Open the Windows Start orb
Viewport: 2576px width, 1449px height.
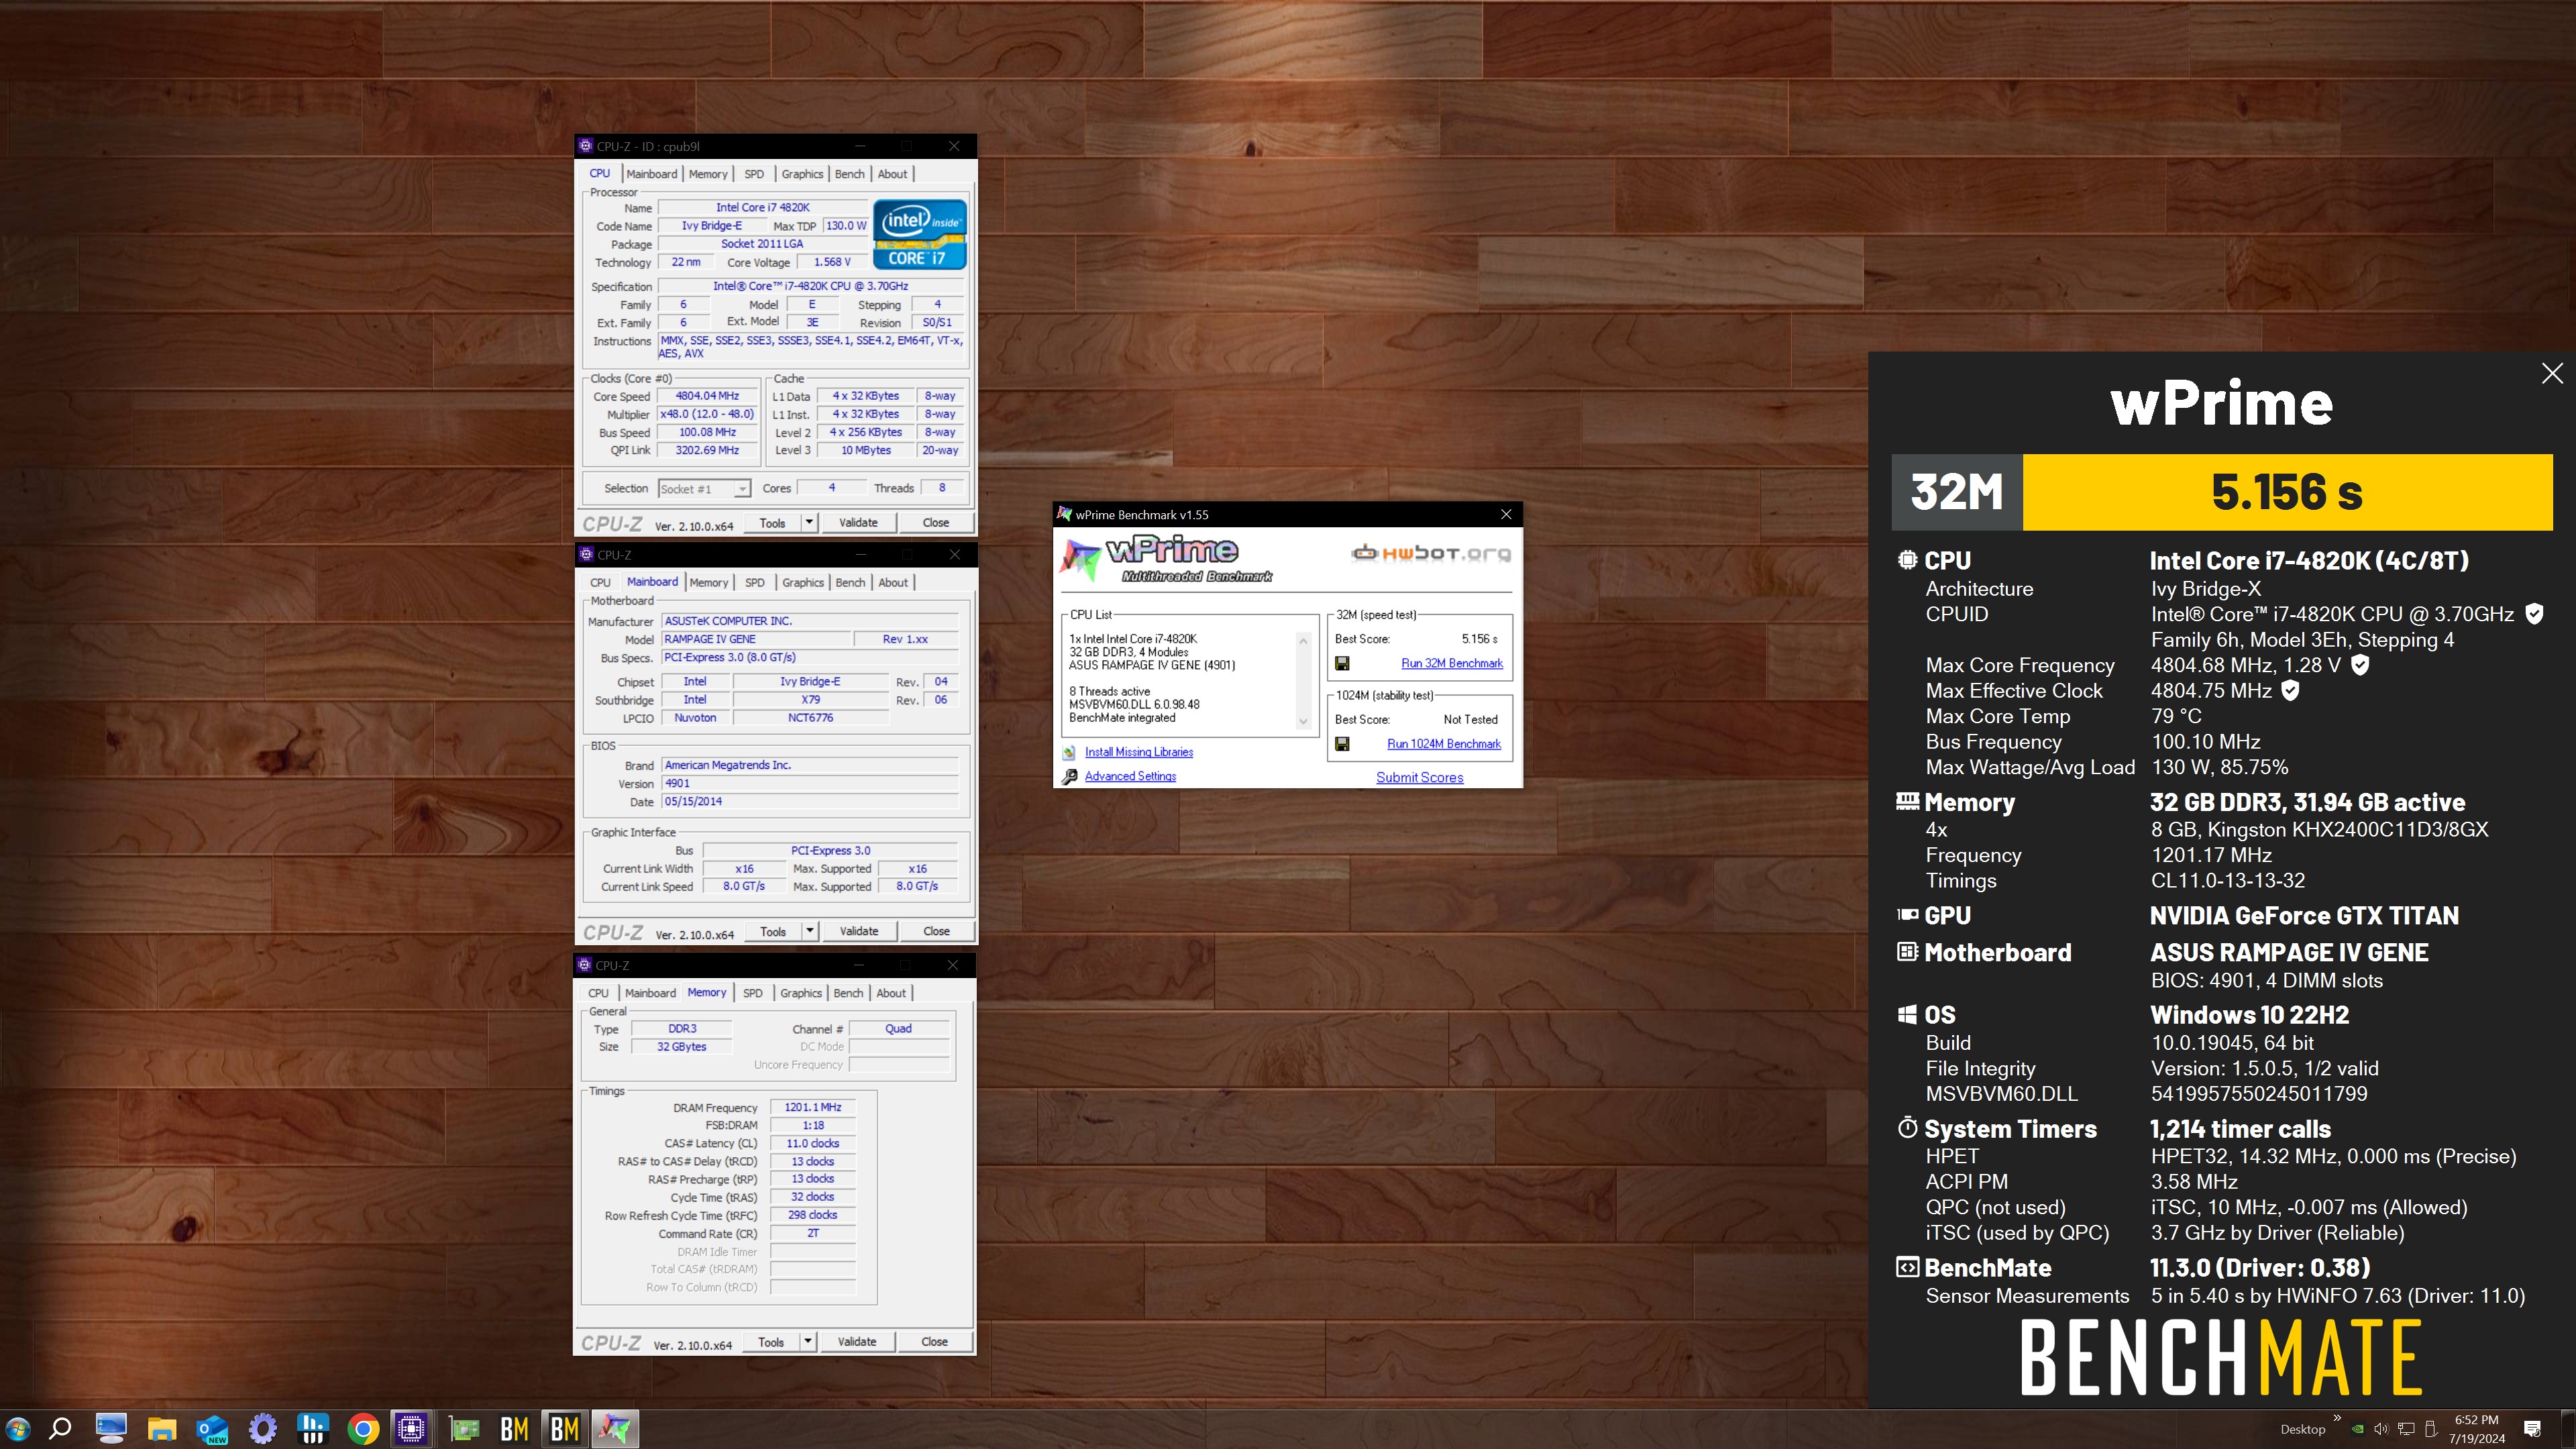point(17,1429)
